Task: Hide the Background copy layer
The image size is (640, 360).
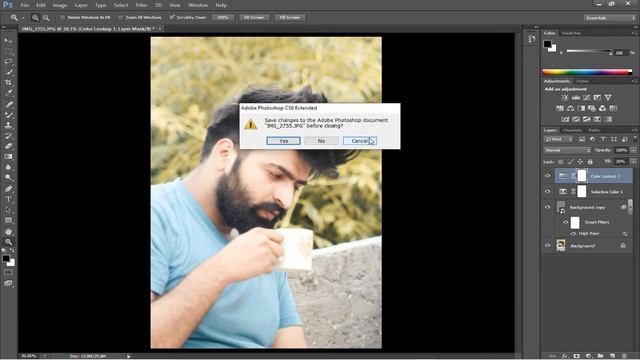Action: [x=548, y=207]
